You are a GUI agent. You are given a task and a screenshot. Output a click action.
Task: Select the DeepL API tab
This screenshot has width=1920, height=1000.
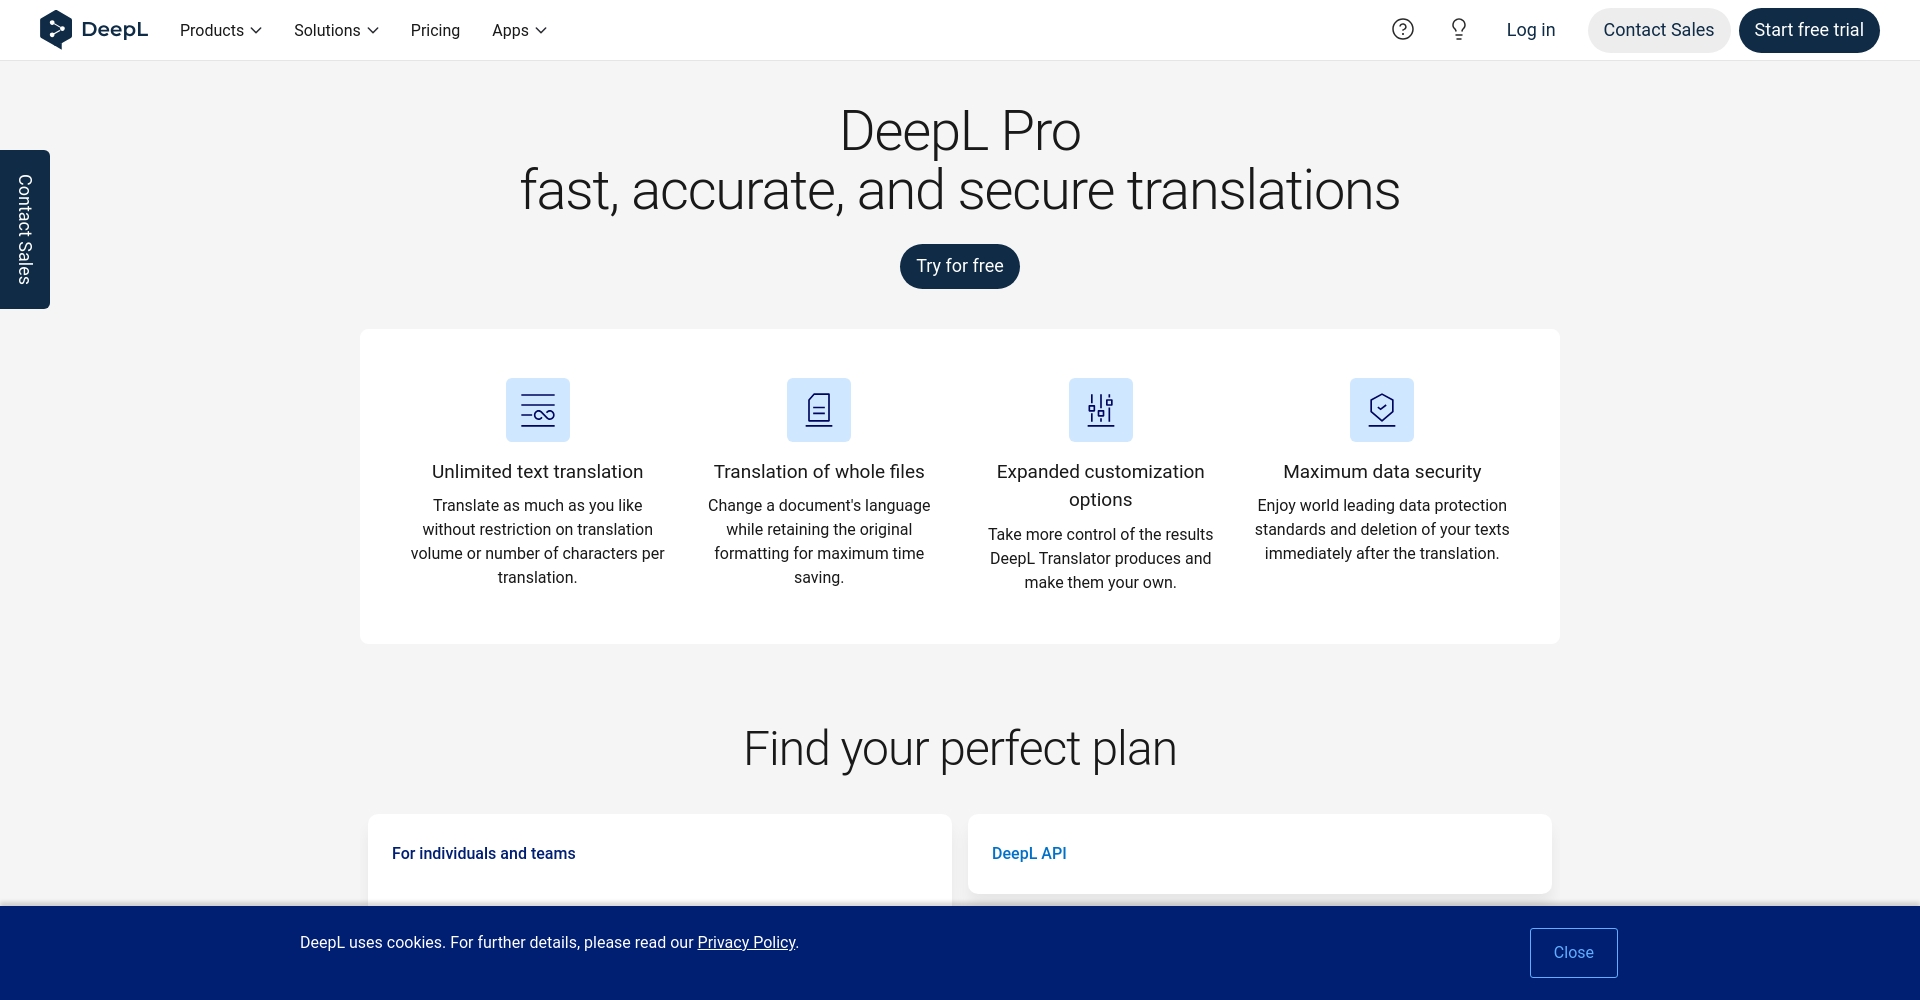(x=1029, y=853)
